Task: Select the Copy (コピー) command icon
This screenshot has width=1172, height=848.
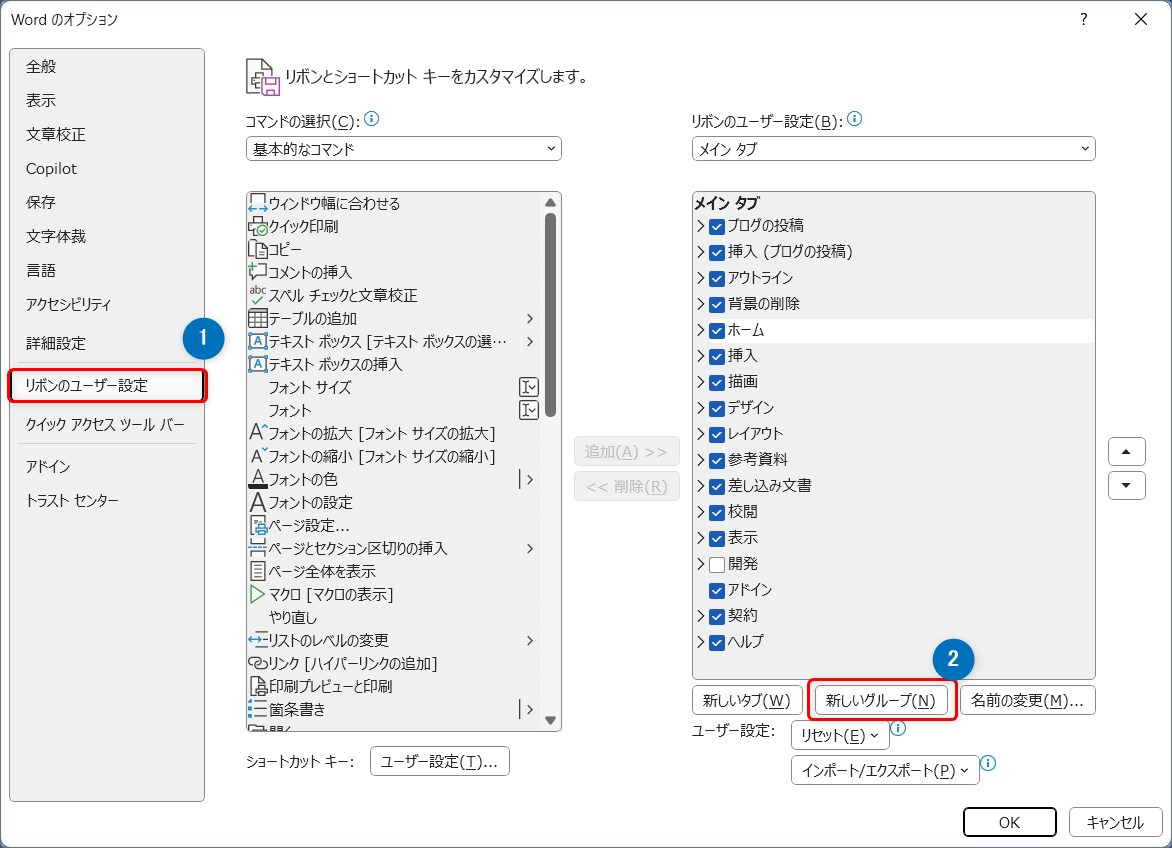Action: (257, 249)
